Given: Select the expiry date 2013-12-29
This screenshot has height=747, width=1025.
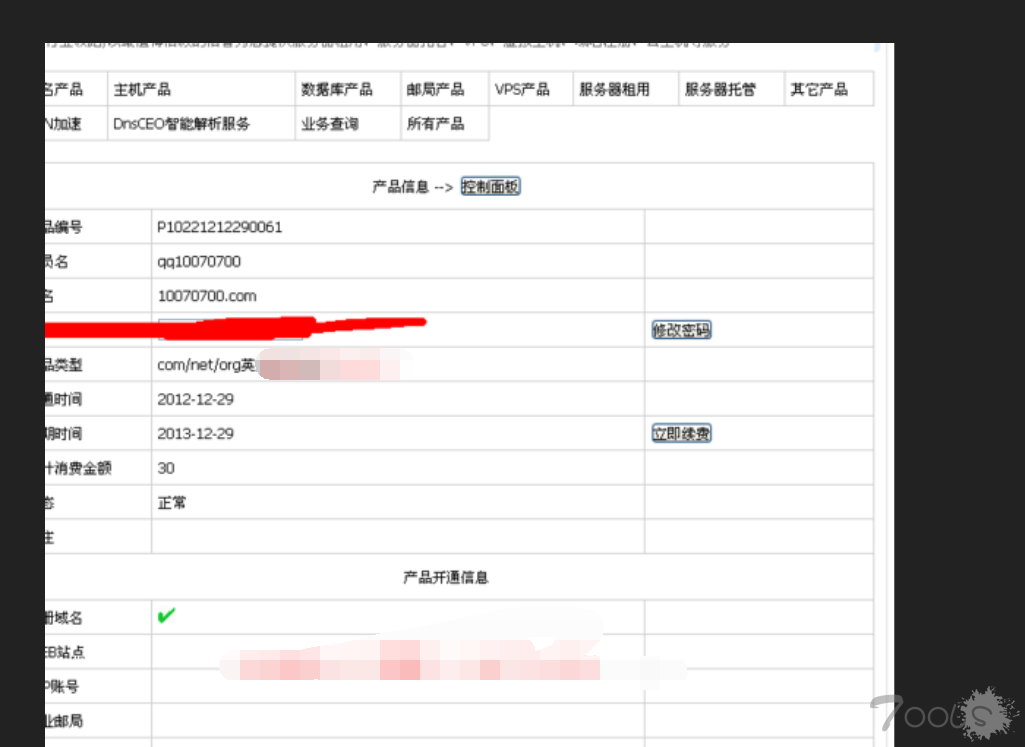Looking at the screenshot, I should coord(195,433).
